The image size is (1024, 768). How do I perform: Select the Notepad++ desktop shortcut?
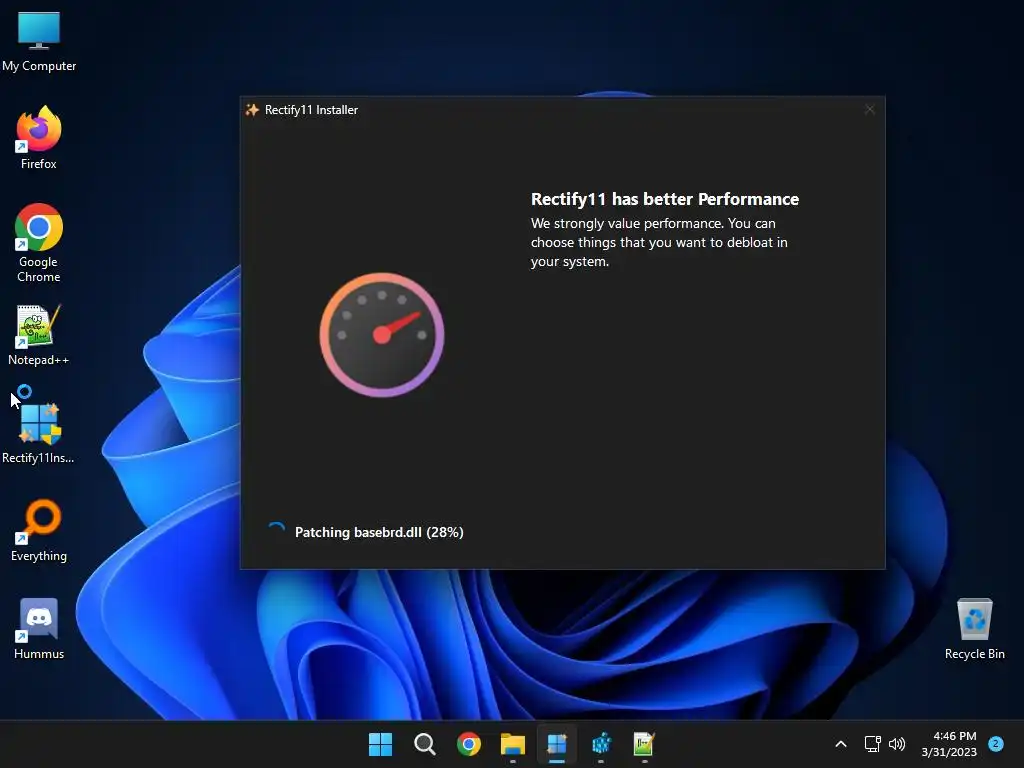39,335
